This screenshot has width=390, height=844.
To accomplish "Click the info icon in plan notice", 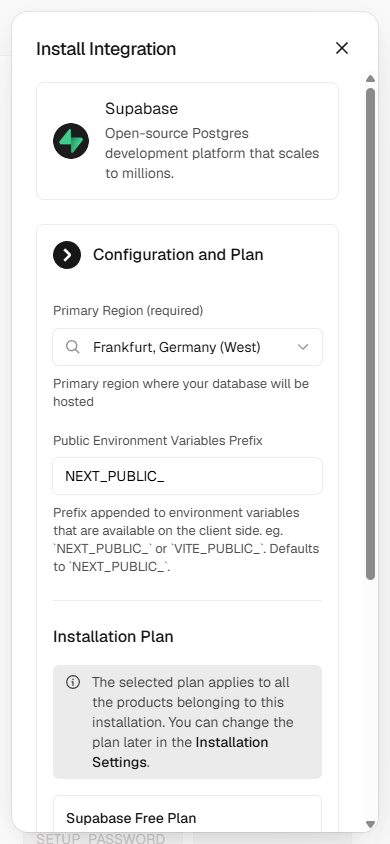I will [x=73, y=683].
